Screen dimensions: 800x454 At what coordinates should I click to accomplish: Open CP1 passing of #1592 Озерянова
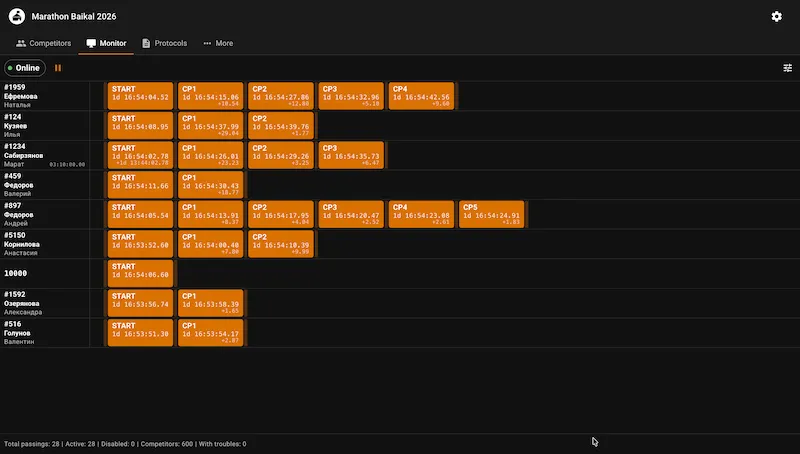click(211, 303)
